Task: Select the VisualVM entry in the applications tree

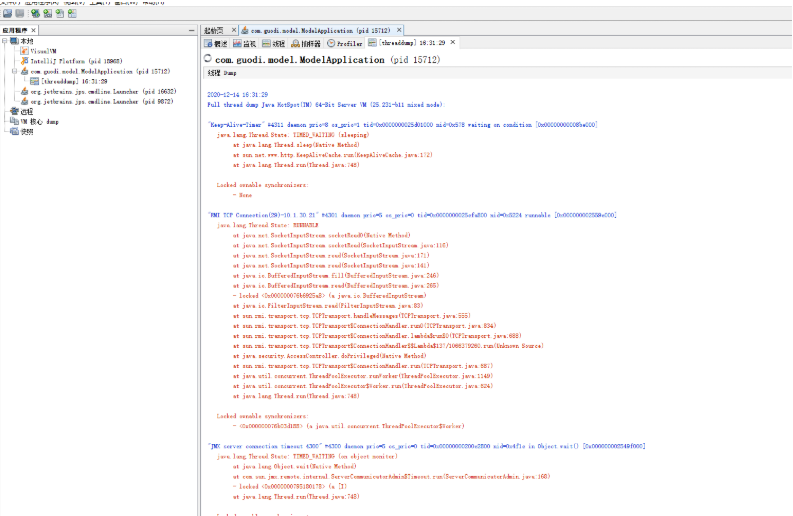Action: pos(43,51)
